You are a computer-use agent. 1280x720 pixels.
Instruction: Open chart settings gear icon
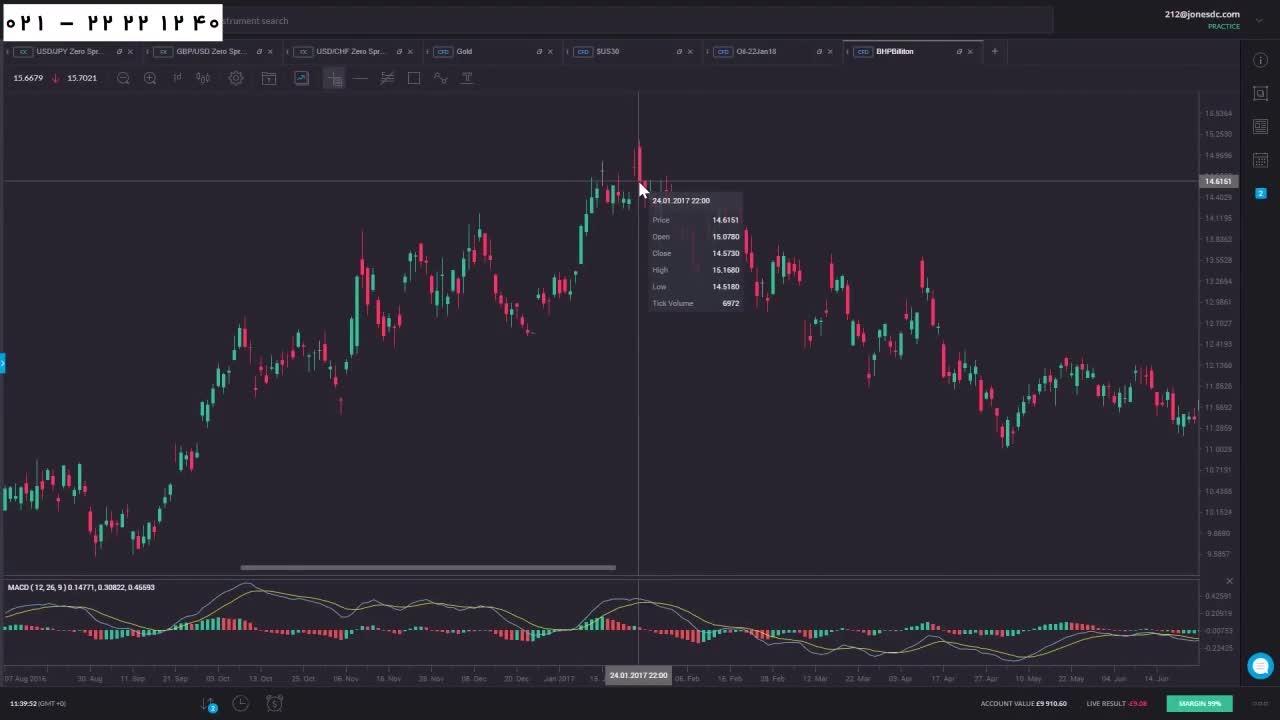tap(236, 78)
